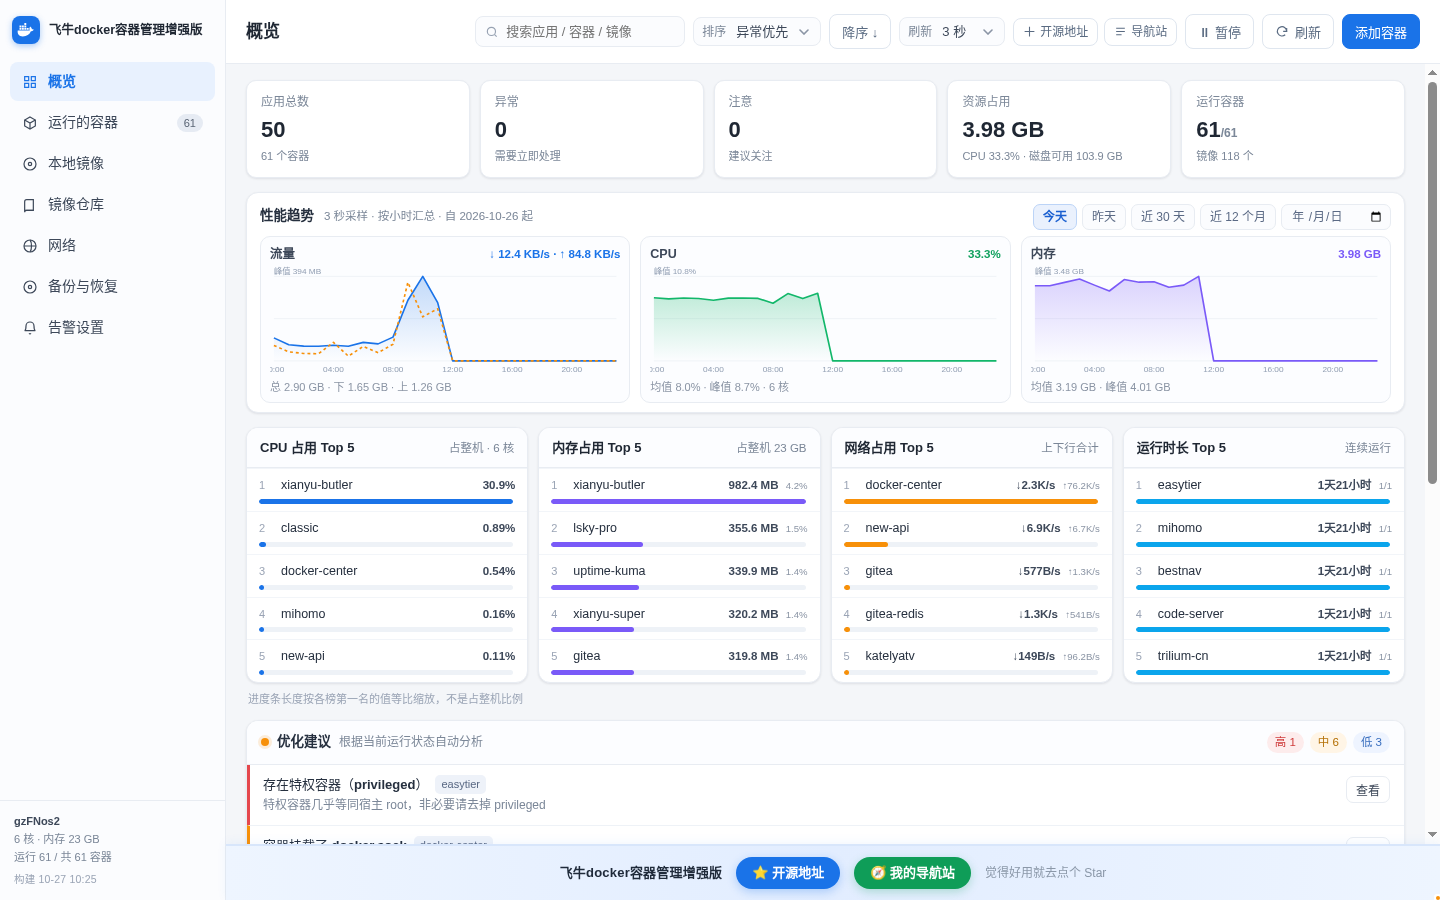Open the 概览 overview grid icon
The height and width of the screenshot is (900, 1440).
pyautogui.click(x=30, y=82)
